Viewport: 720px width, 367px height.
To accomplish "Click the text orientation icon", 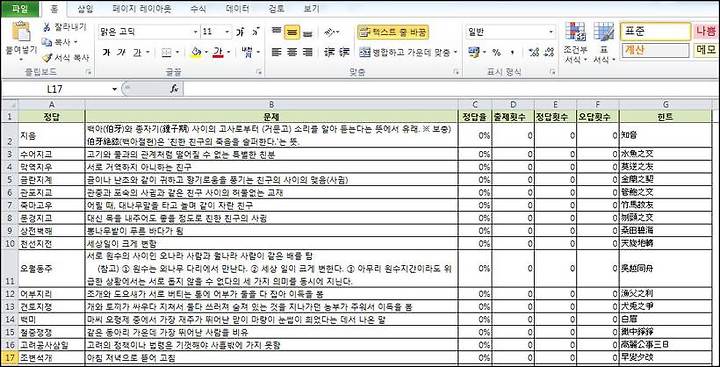I will click(x=330, y=32).
